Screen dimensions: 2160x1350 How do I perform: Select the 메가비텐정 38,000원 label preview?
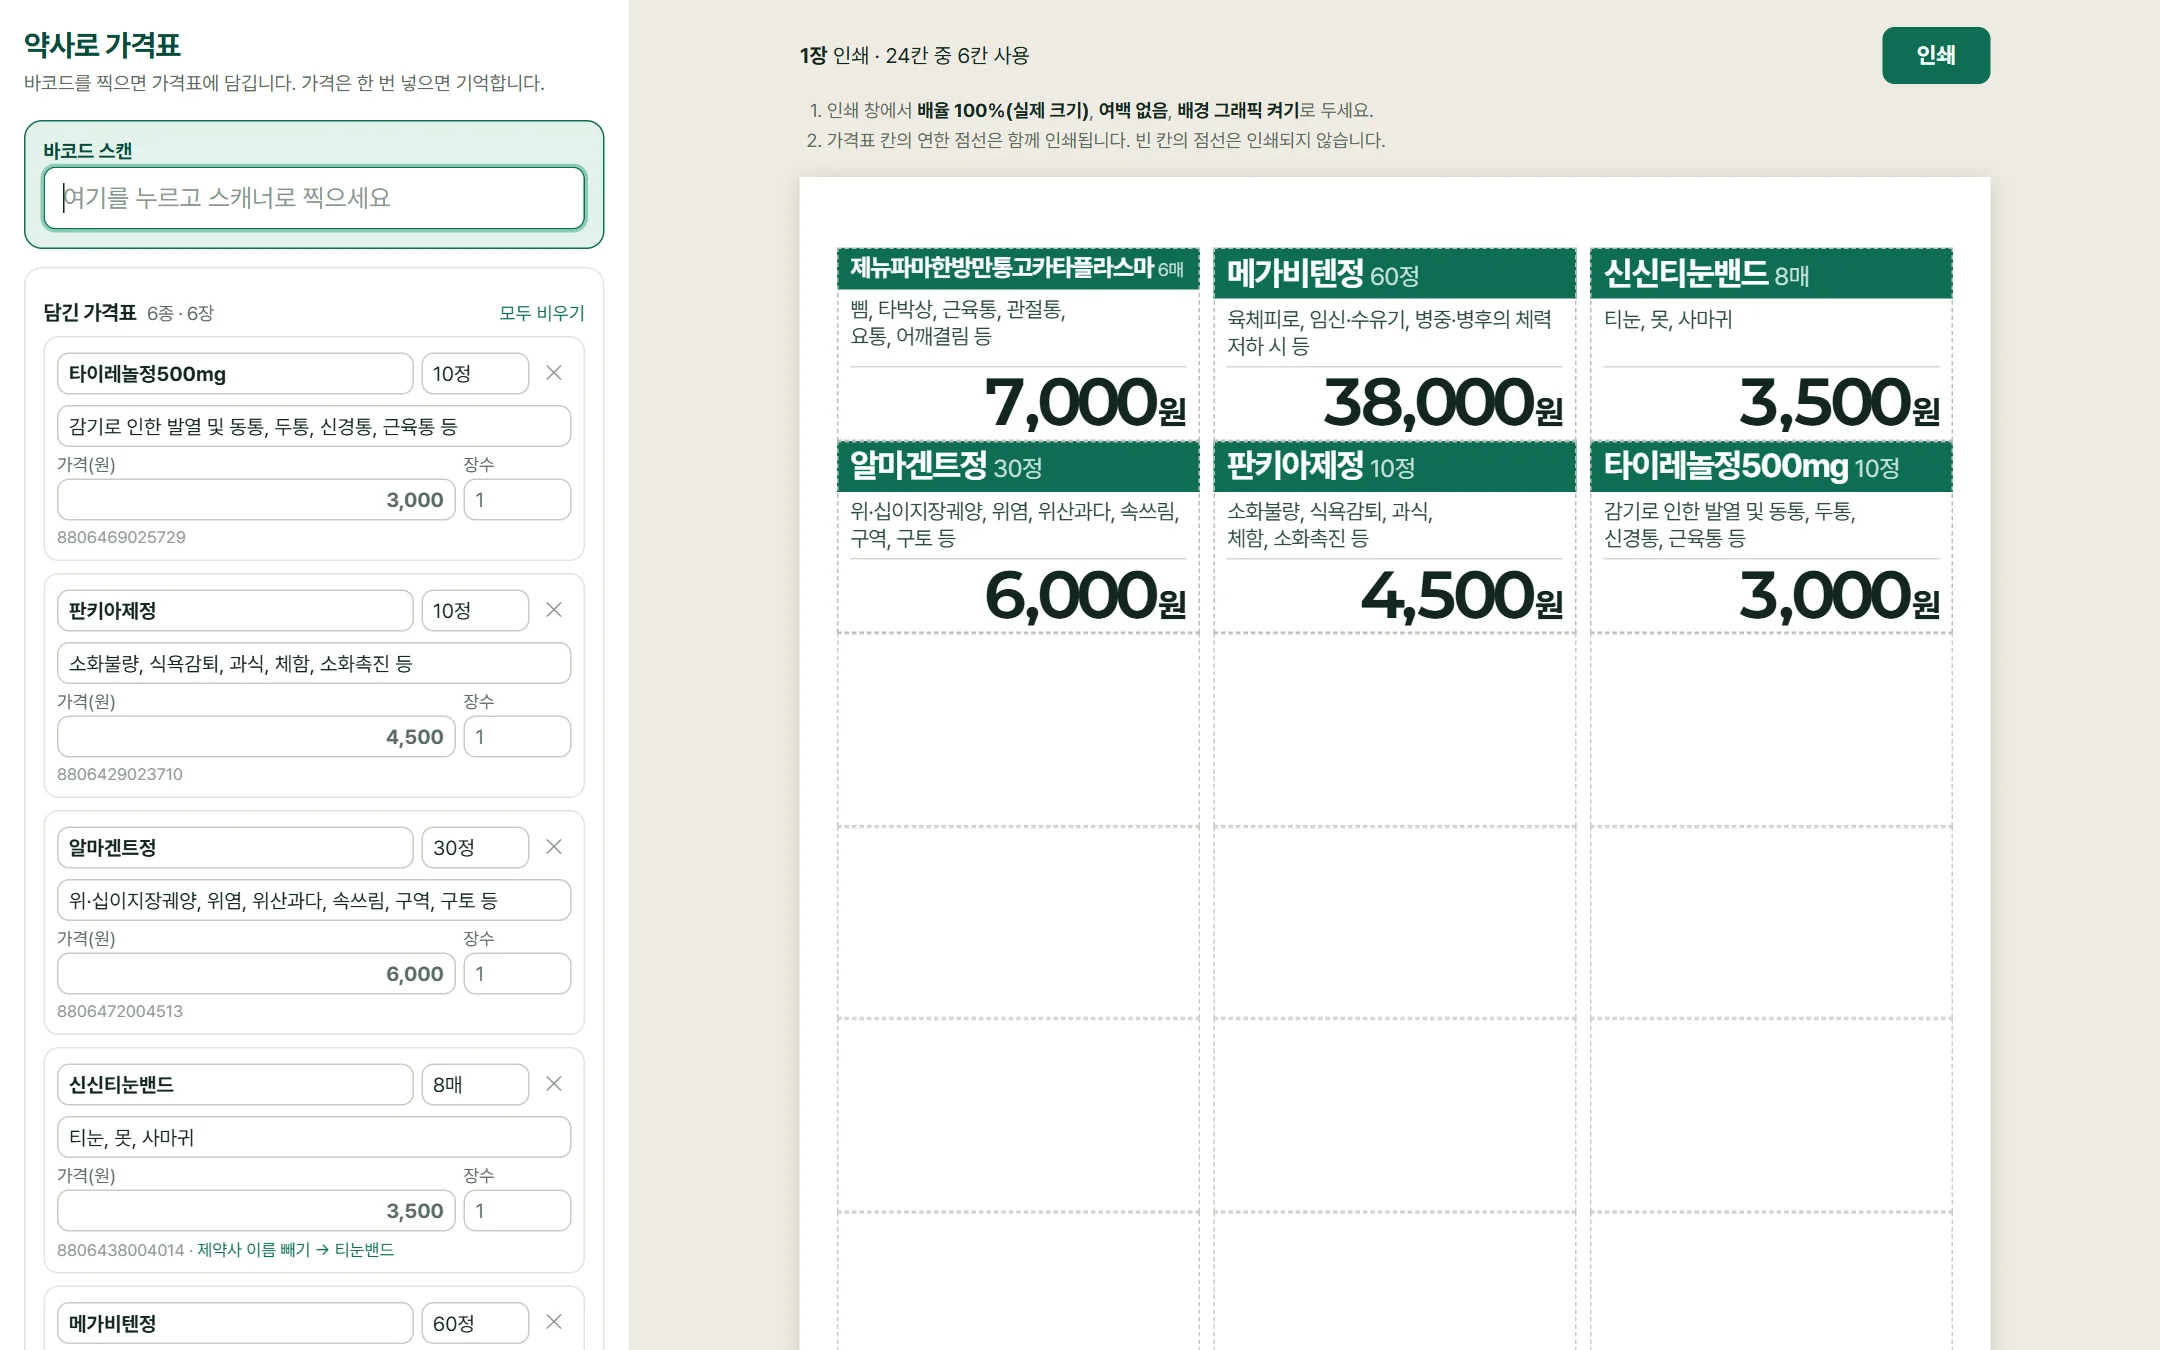pos(1395,344)
